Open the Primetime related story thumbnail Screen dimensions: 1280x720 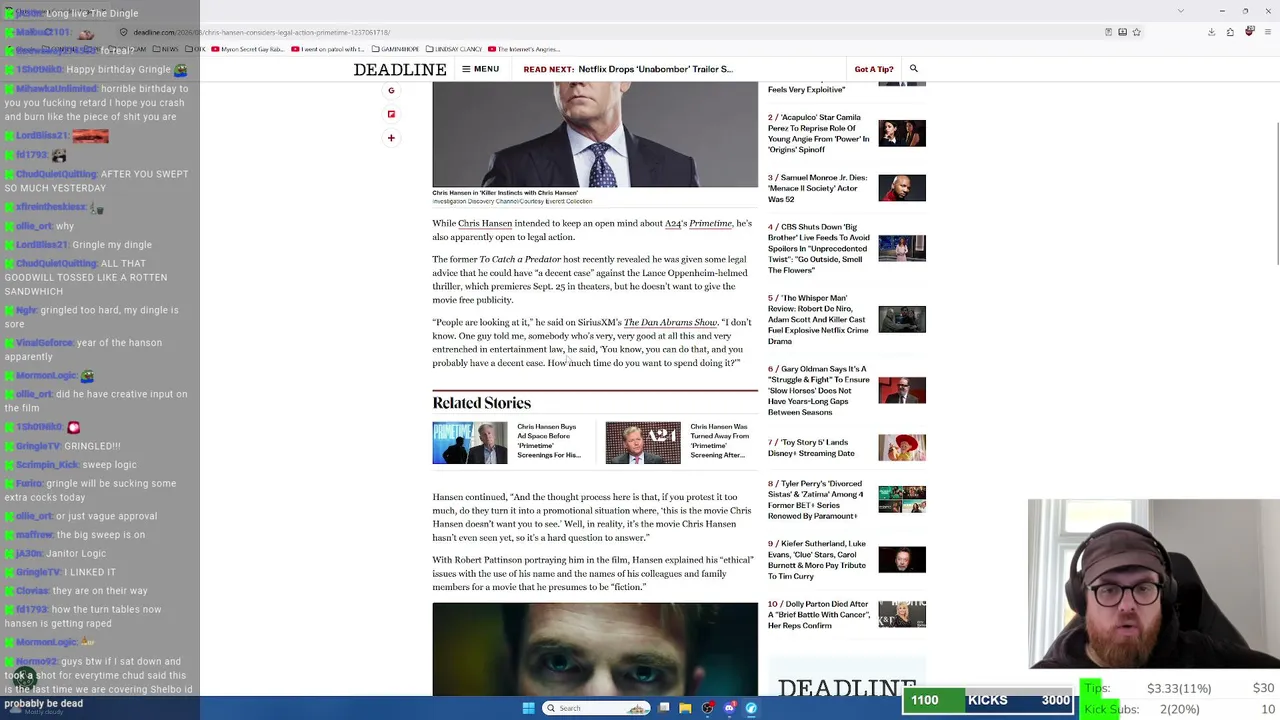tap(470, 443)
